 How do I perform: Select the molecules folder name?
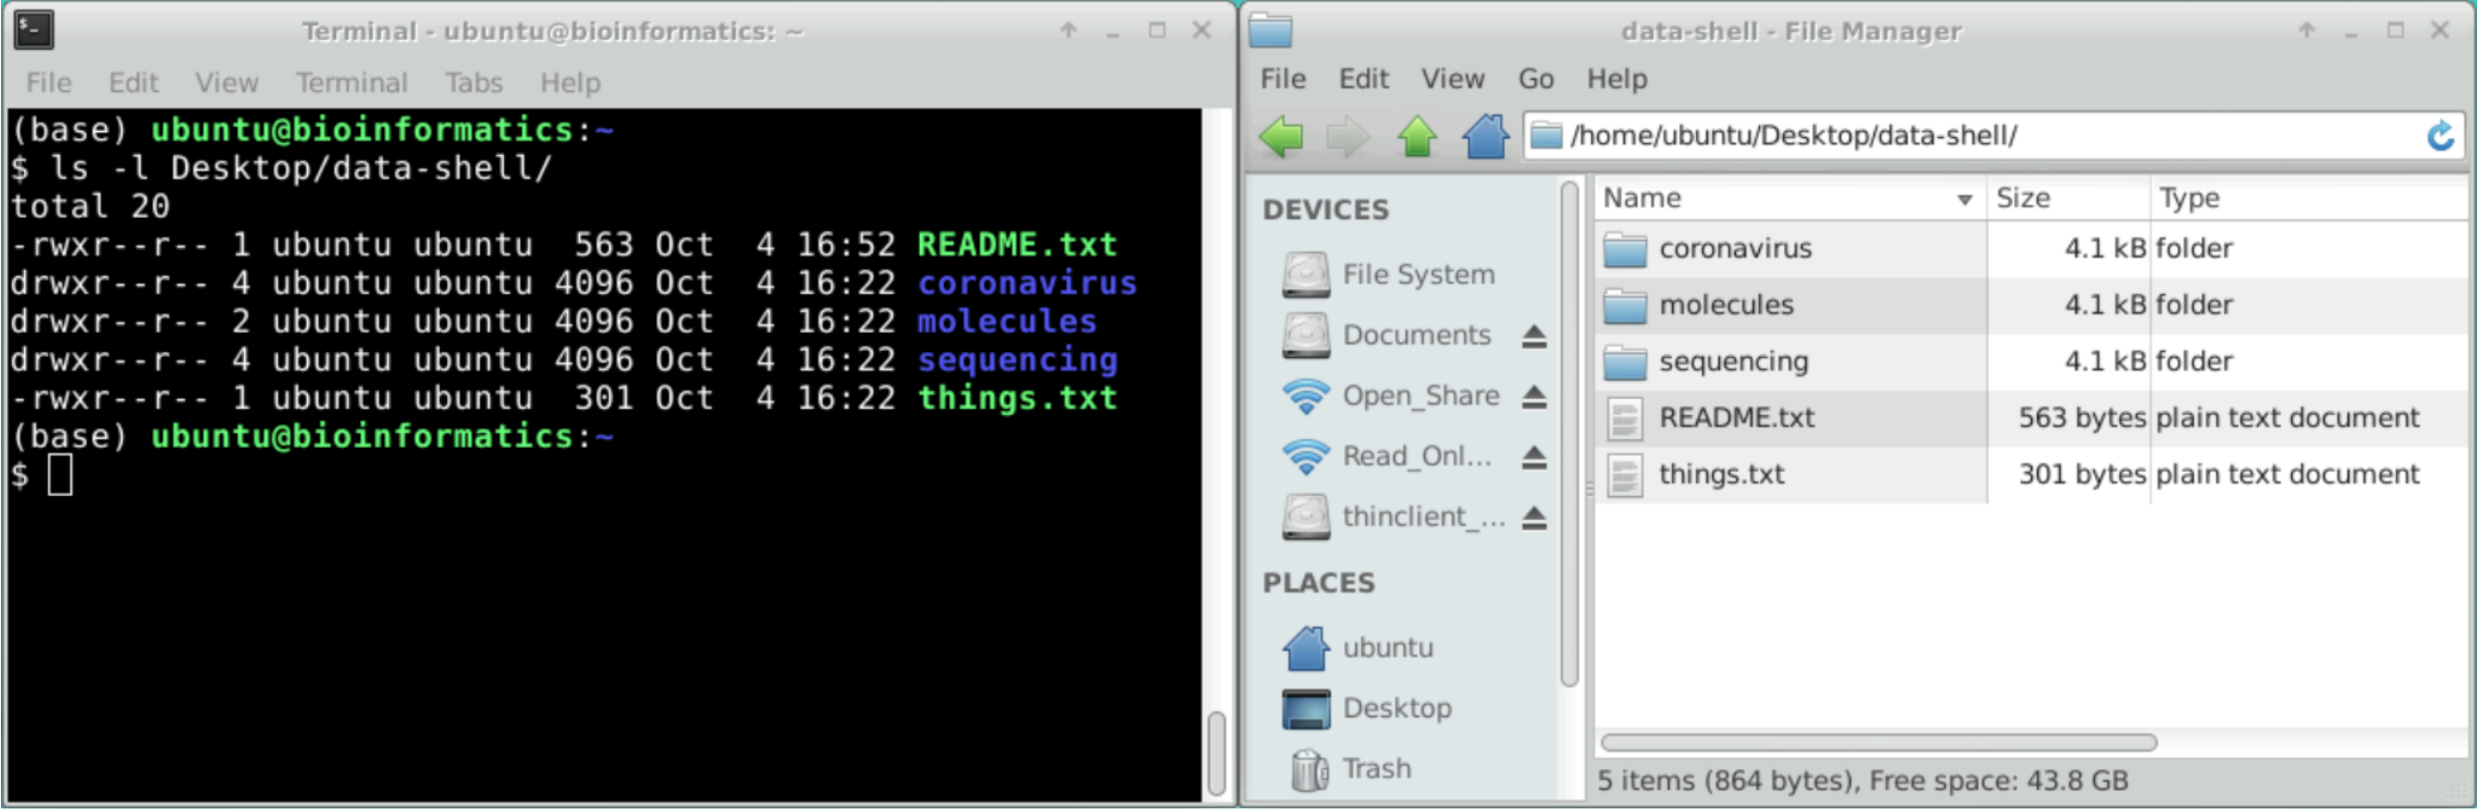[x=1726, y=305]
